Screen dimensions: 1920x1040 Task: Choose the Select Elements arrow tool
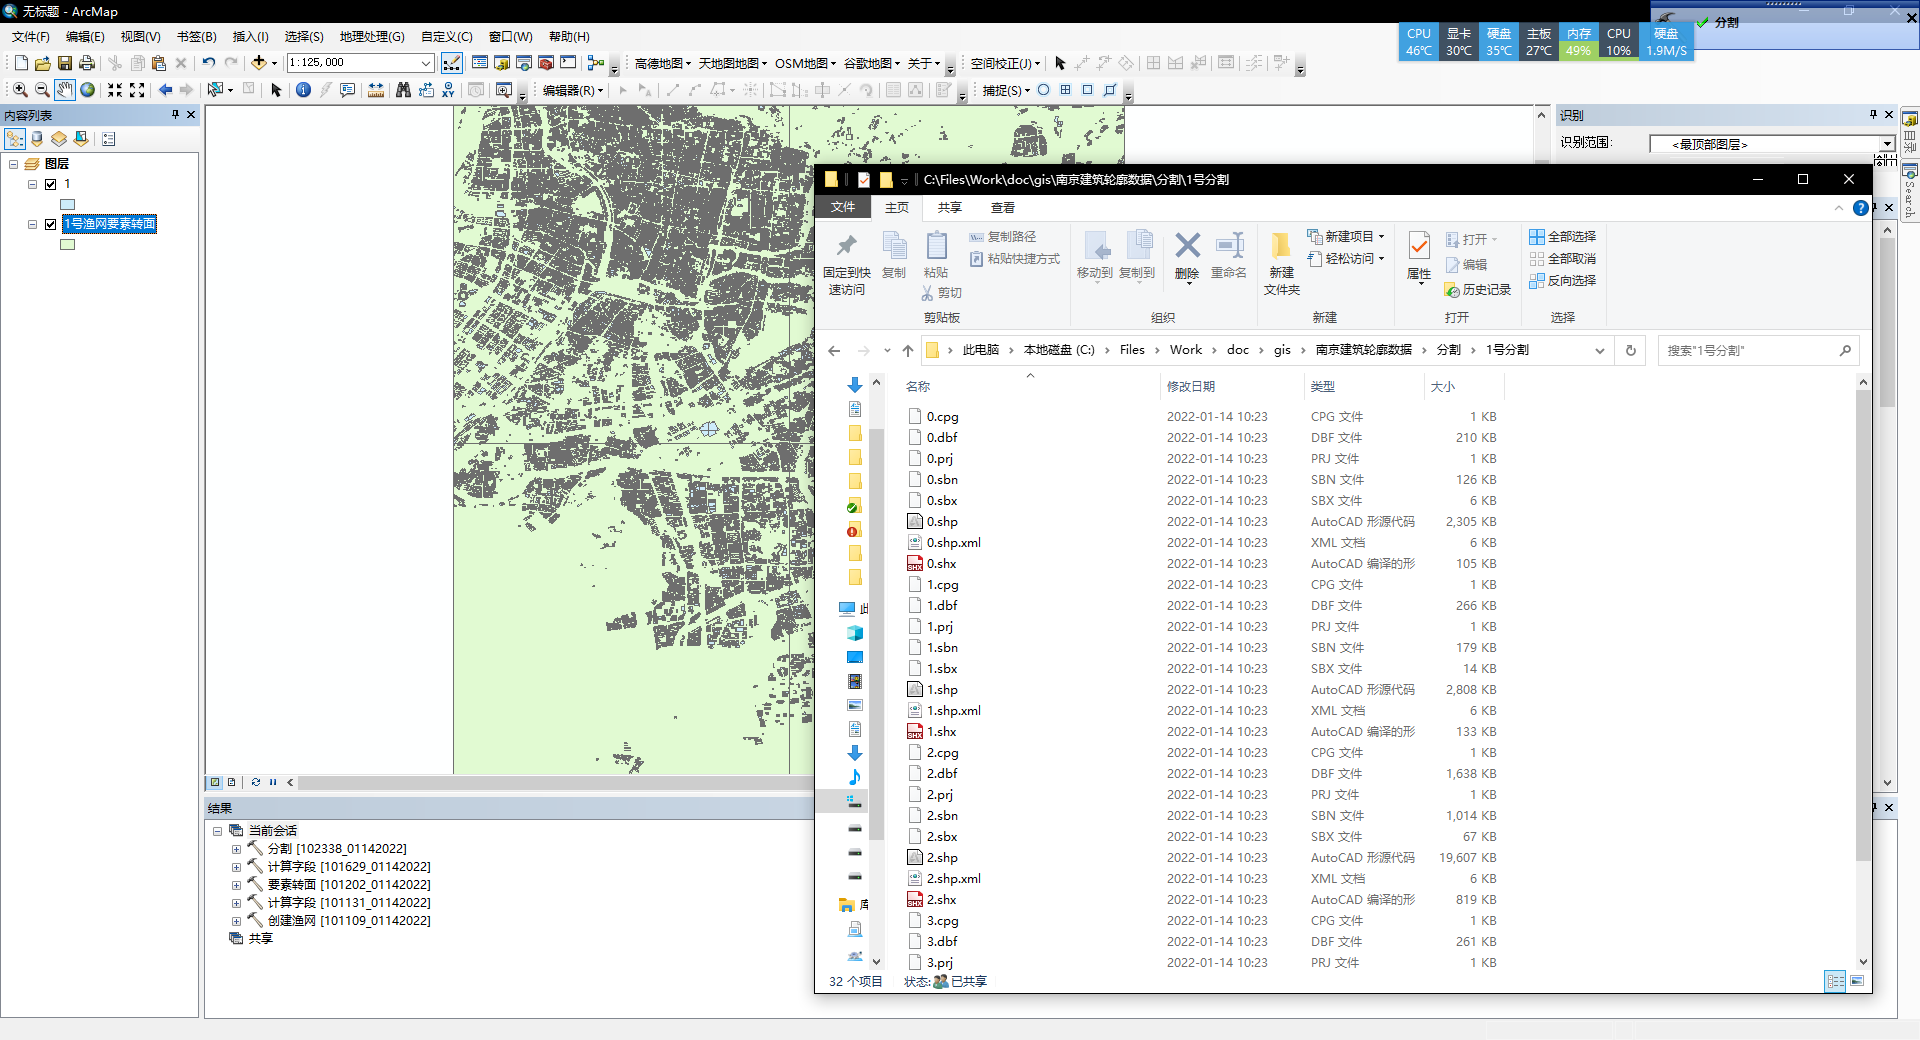pos(277,90)
